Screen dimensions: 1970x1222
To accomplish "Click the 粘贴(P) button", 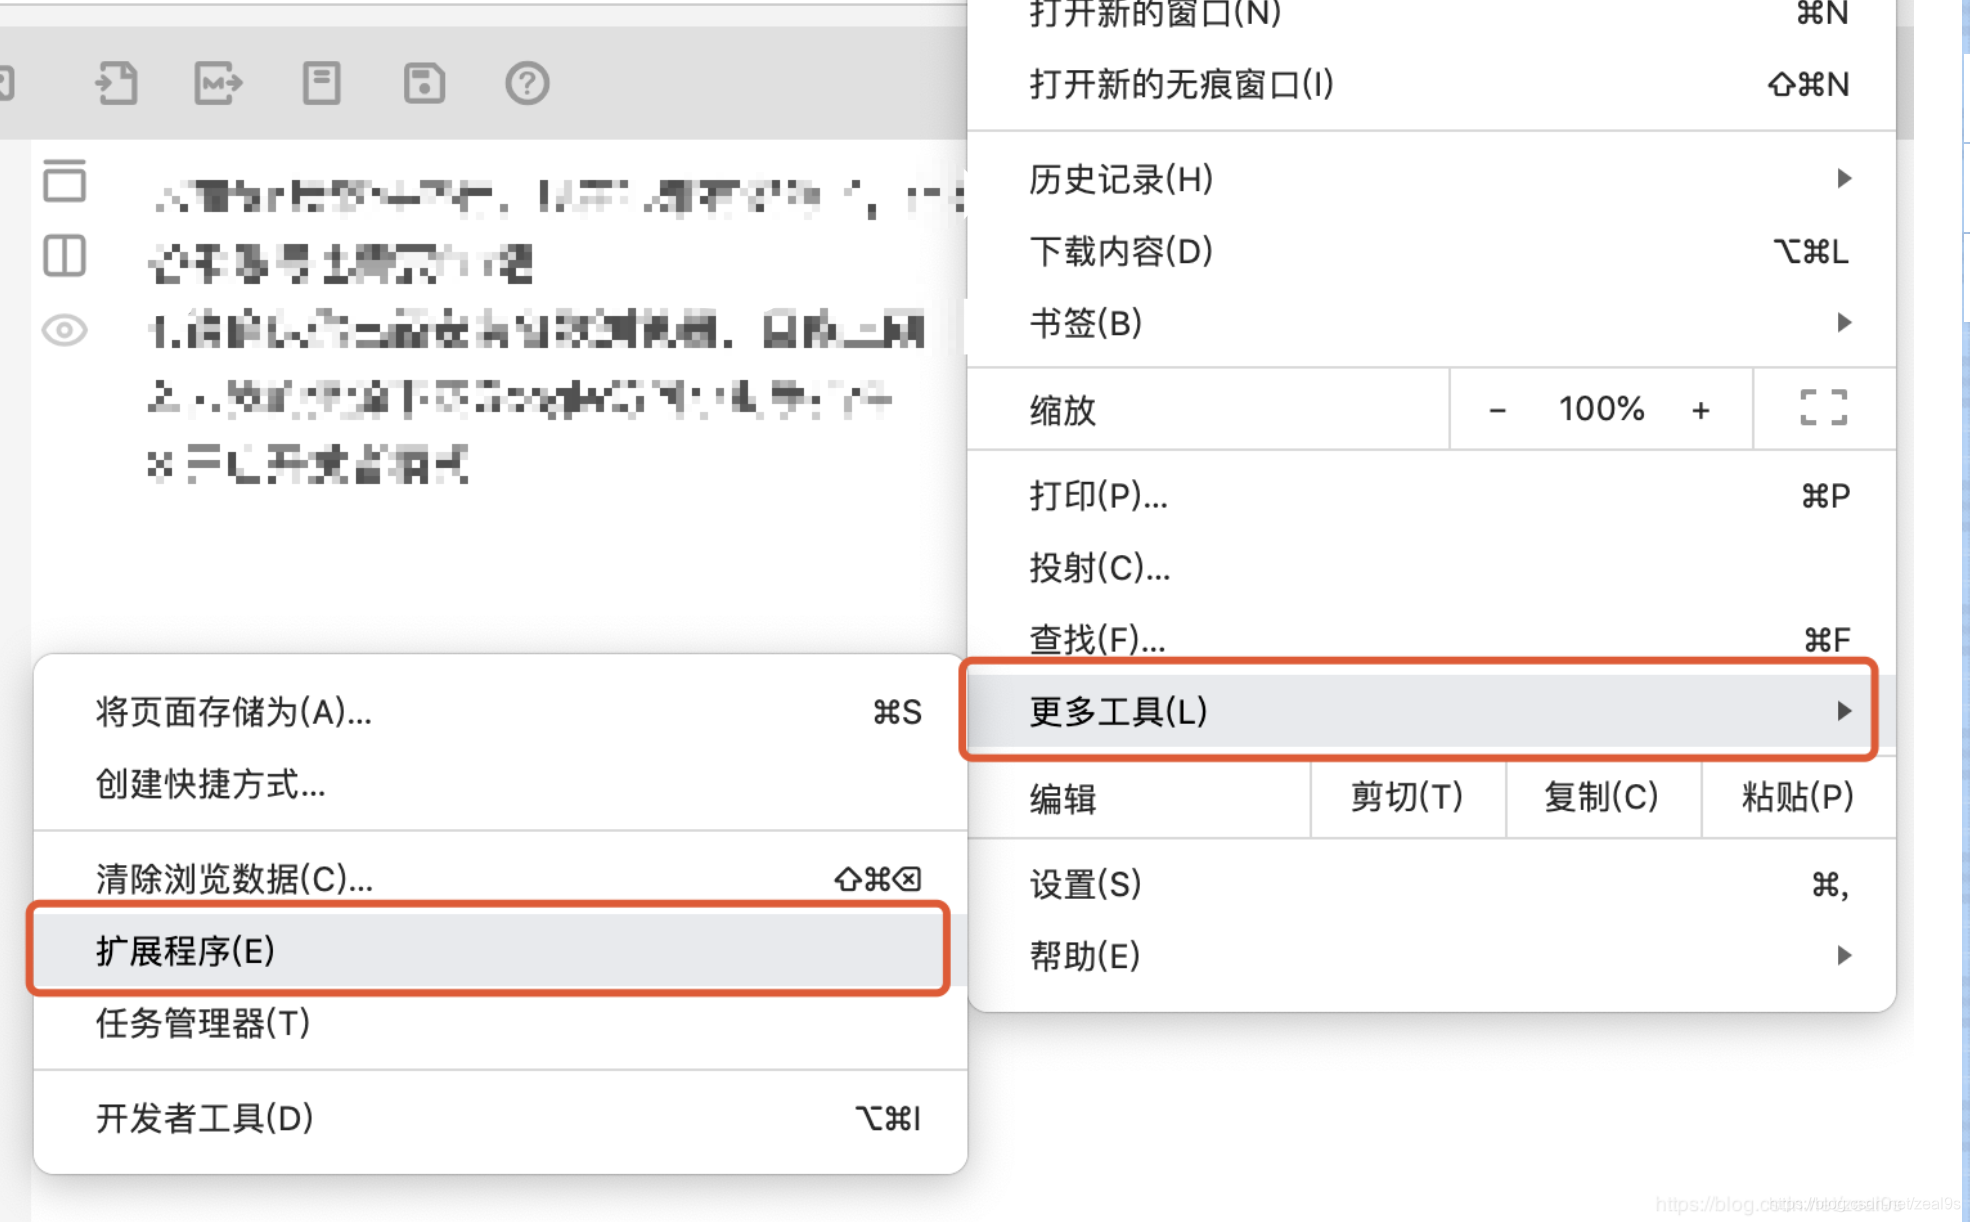I will click(x=1798, y=797).
